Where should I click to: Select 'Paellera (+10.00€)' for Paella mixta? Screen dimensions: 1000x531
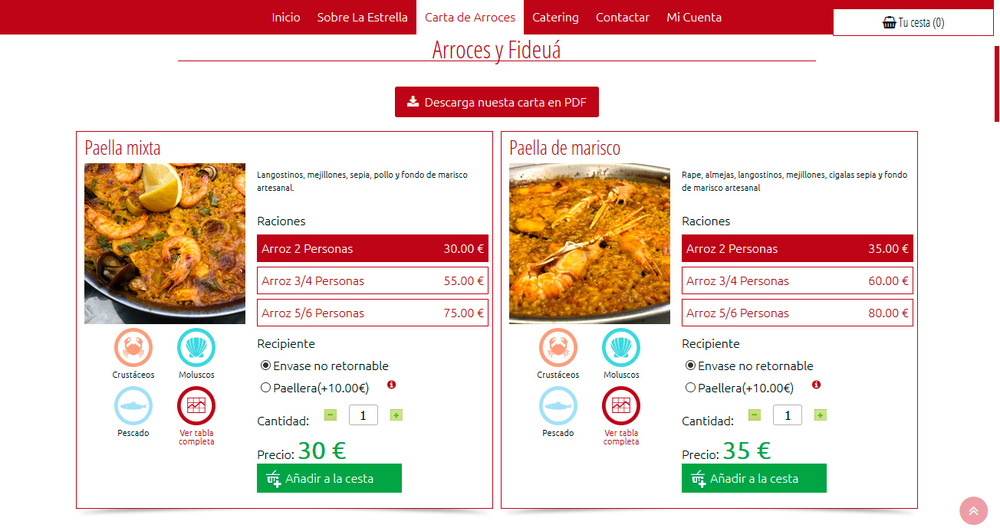click(266, 388)
